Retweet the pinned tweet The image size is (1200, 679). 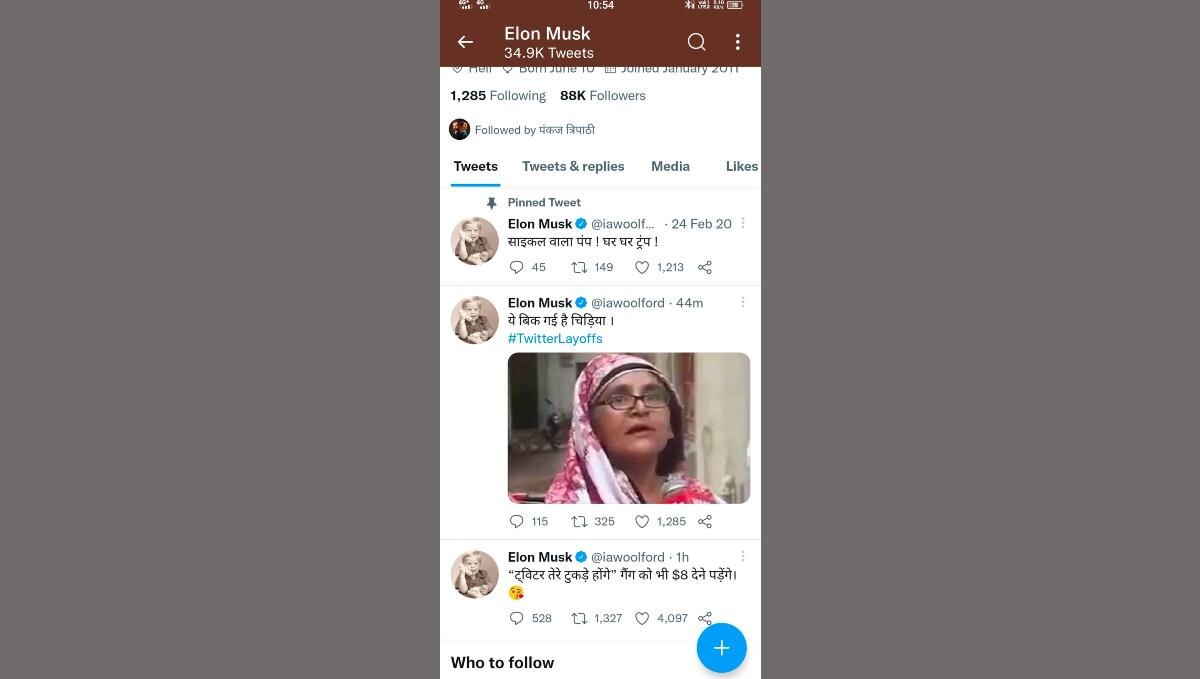coord(579,267)
